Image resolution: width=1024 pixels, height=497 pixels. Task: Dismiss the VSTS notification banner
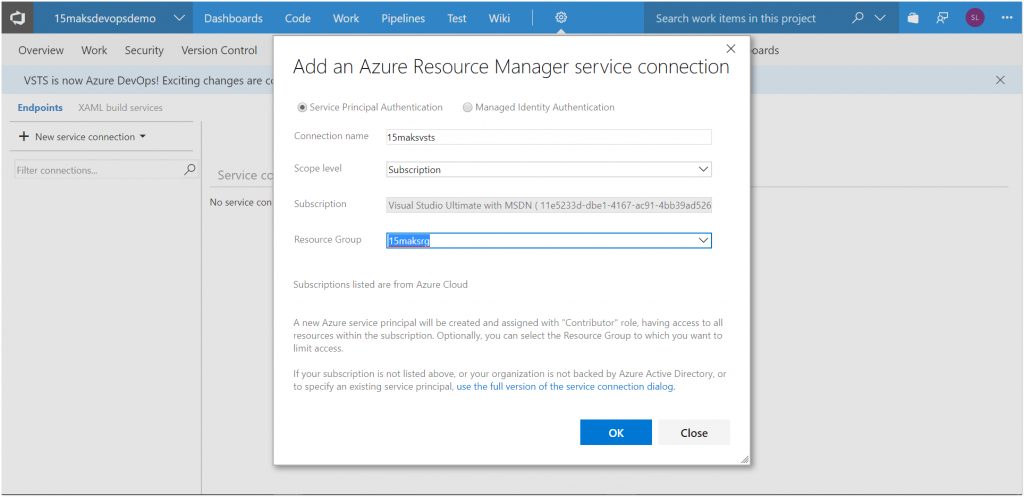point(1000,80)
